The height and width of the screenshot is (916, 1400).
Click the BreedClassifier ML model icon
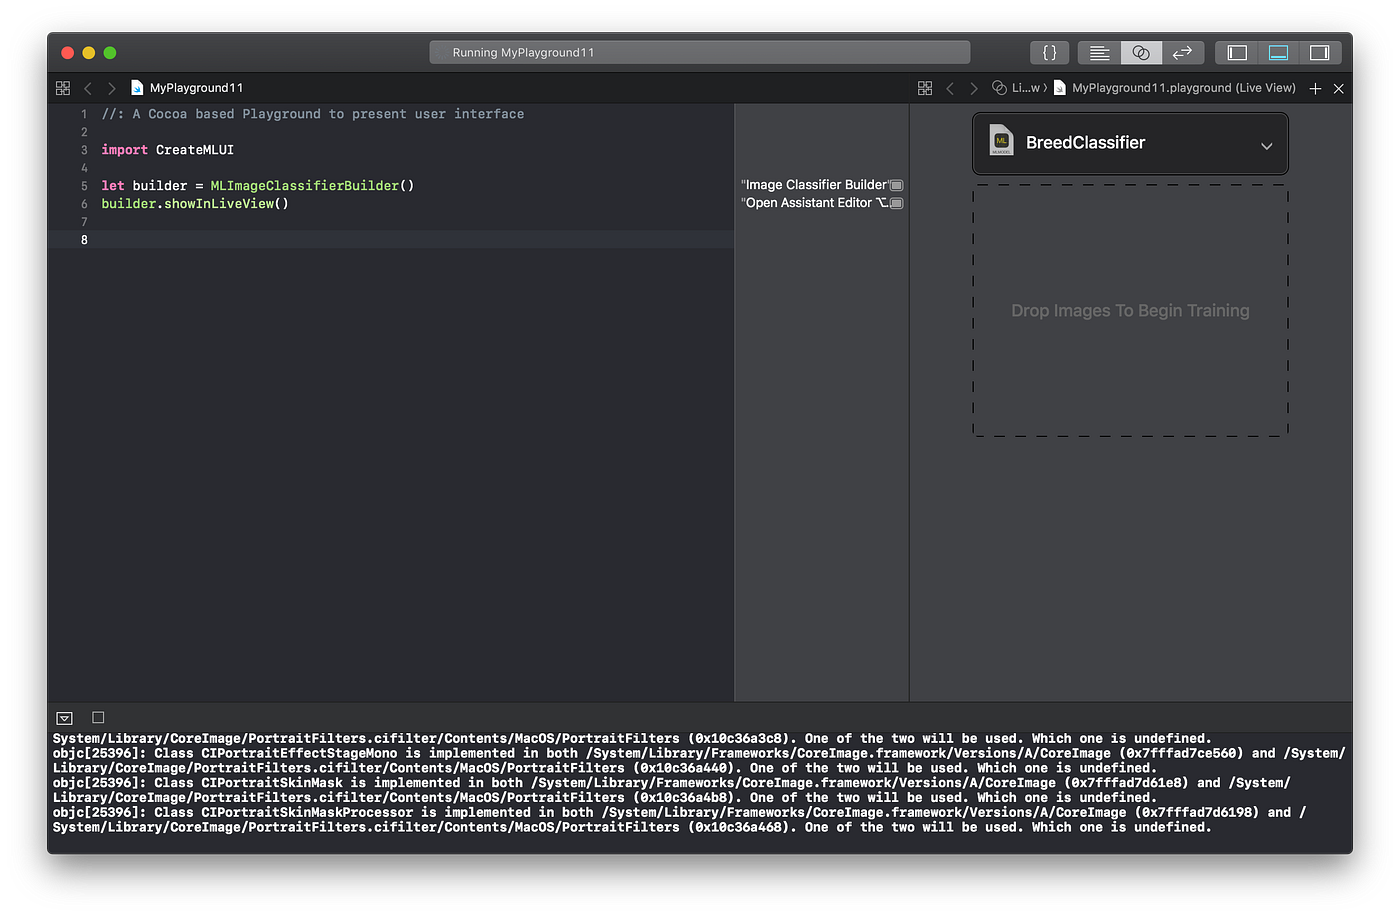point(1001,141)
